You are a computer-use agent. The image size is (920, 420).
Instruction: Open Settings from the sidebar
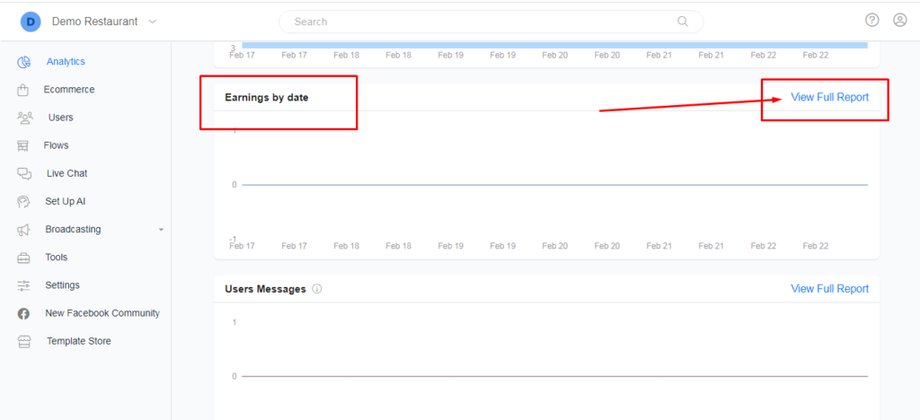coord(62,285)
